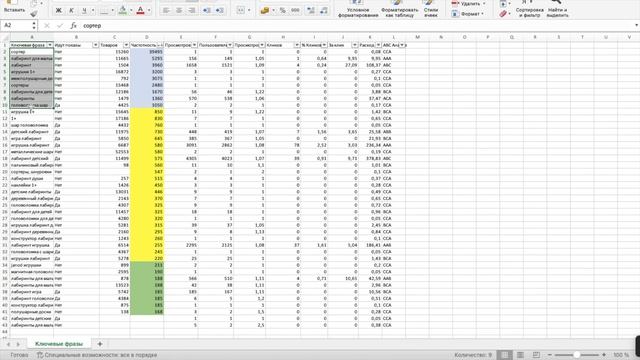
Task: Zoom out with the minus button
Action: click(550, 355)
